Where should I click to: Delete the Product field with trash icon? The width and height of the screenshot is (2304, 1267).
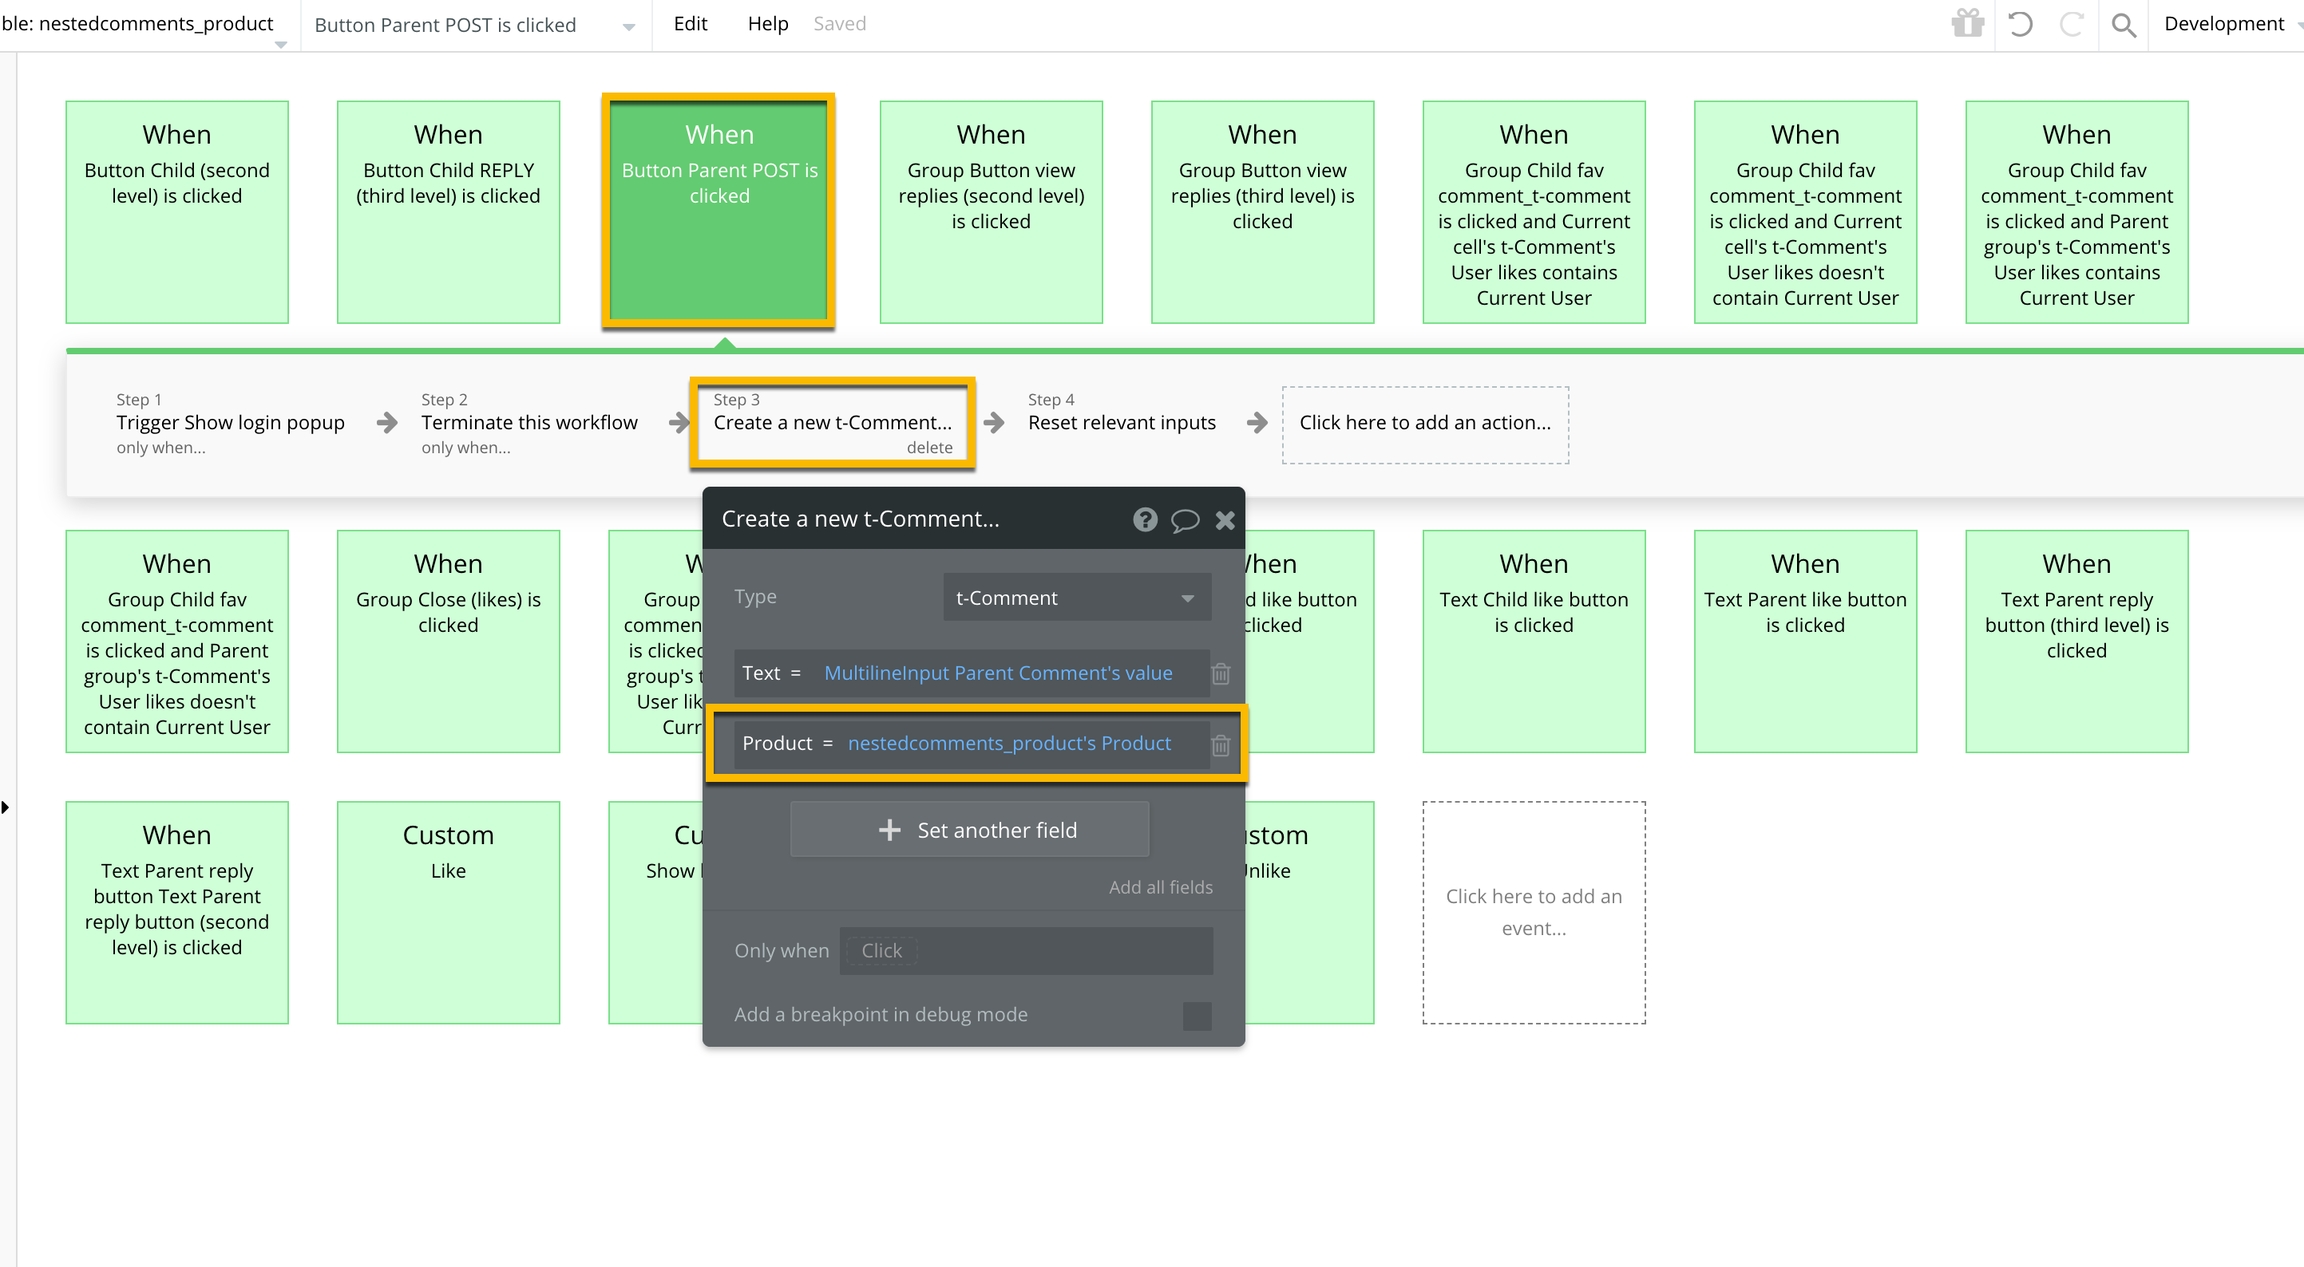[1220, 745]
